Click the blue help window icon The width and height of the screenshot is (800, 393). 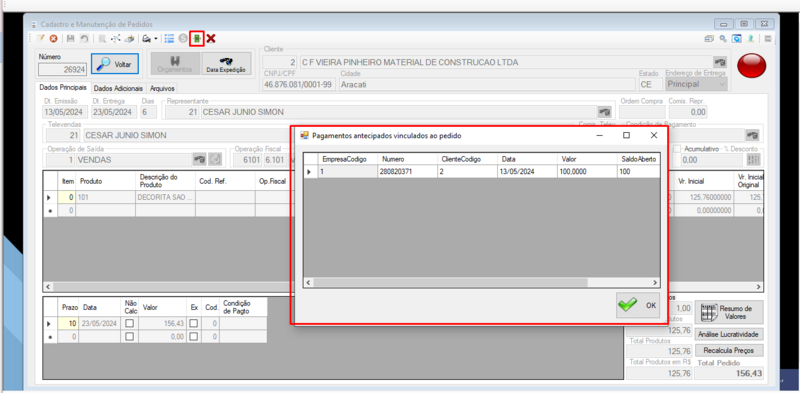click(736, 38)
